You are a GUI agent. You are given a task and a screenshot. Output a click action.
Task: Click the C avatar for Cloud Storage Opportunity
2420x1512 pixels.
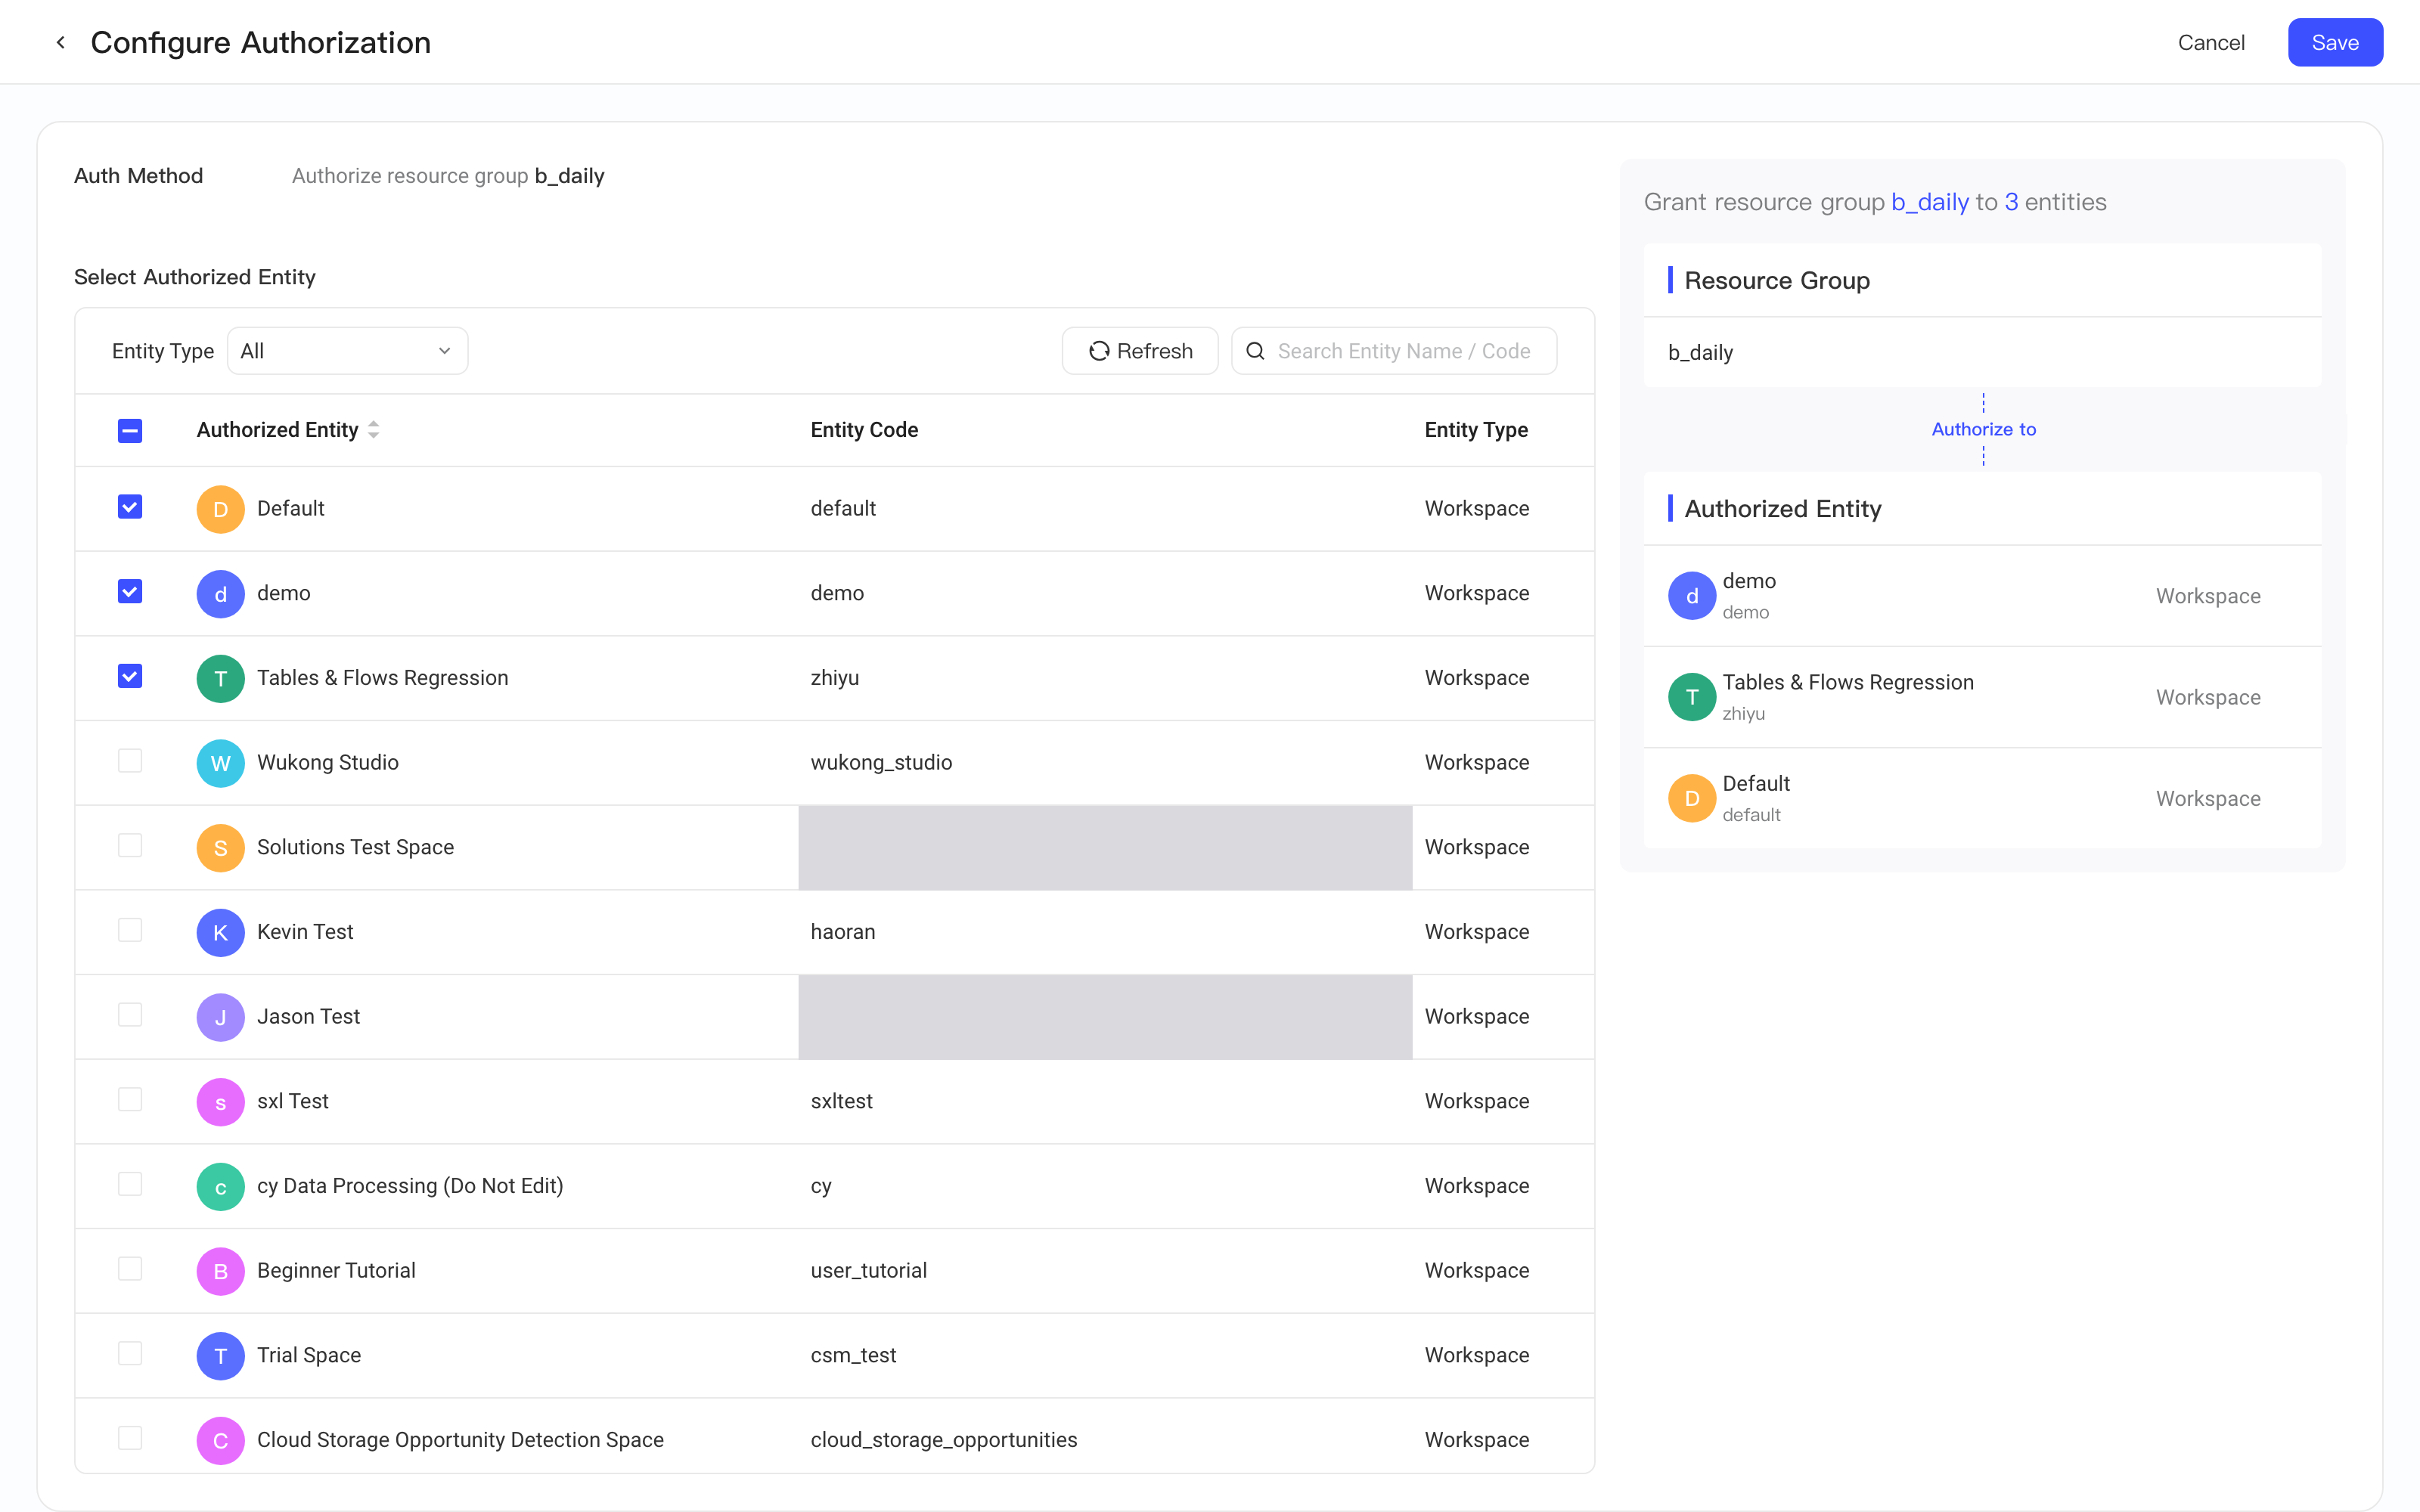(x=220, y=1441)
